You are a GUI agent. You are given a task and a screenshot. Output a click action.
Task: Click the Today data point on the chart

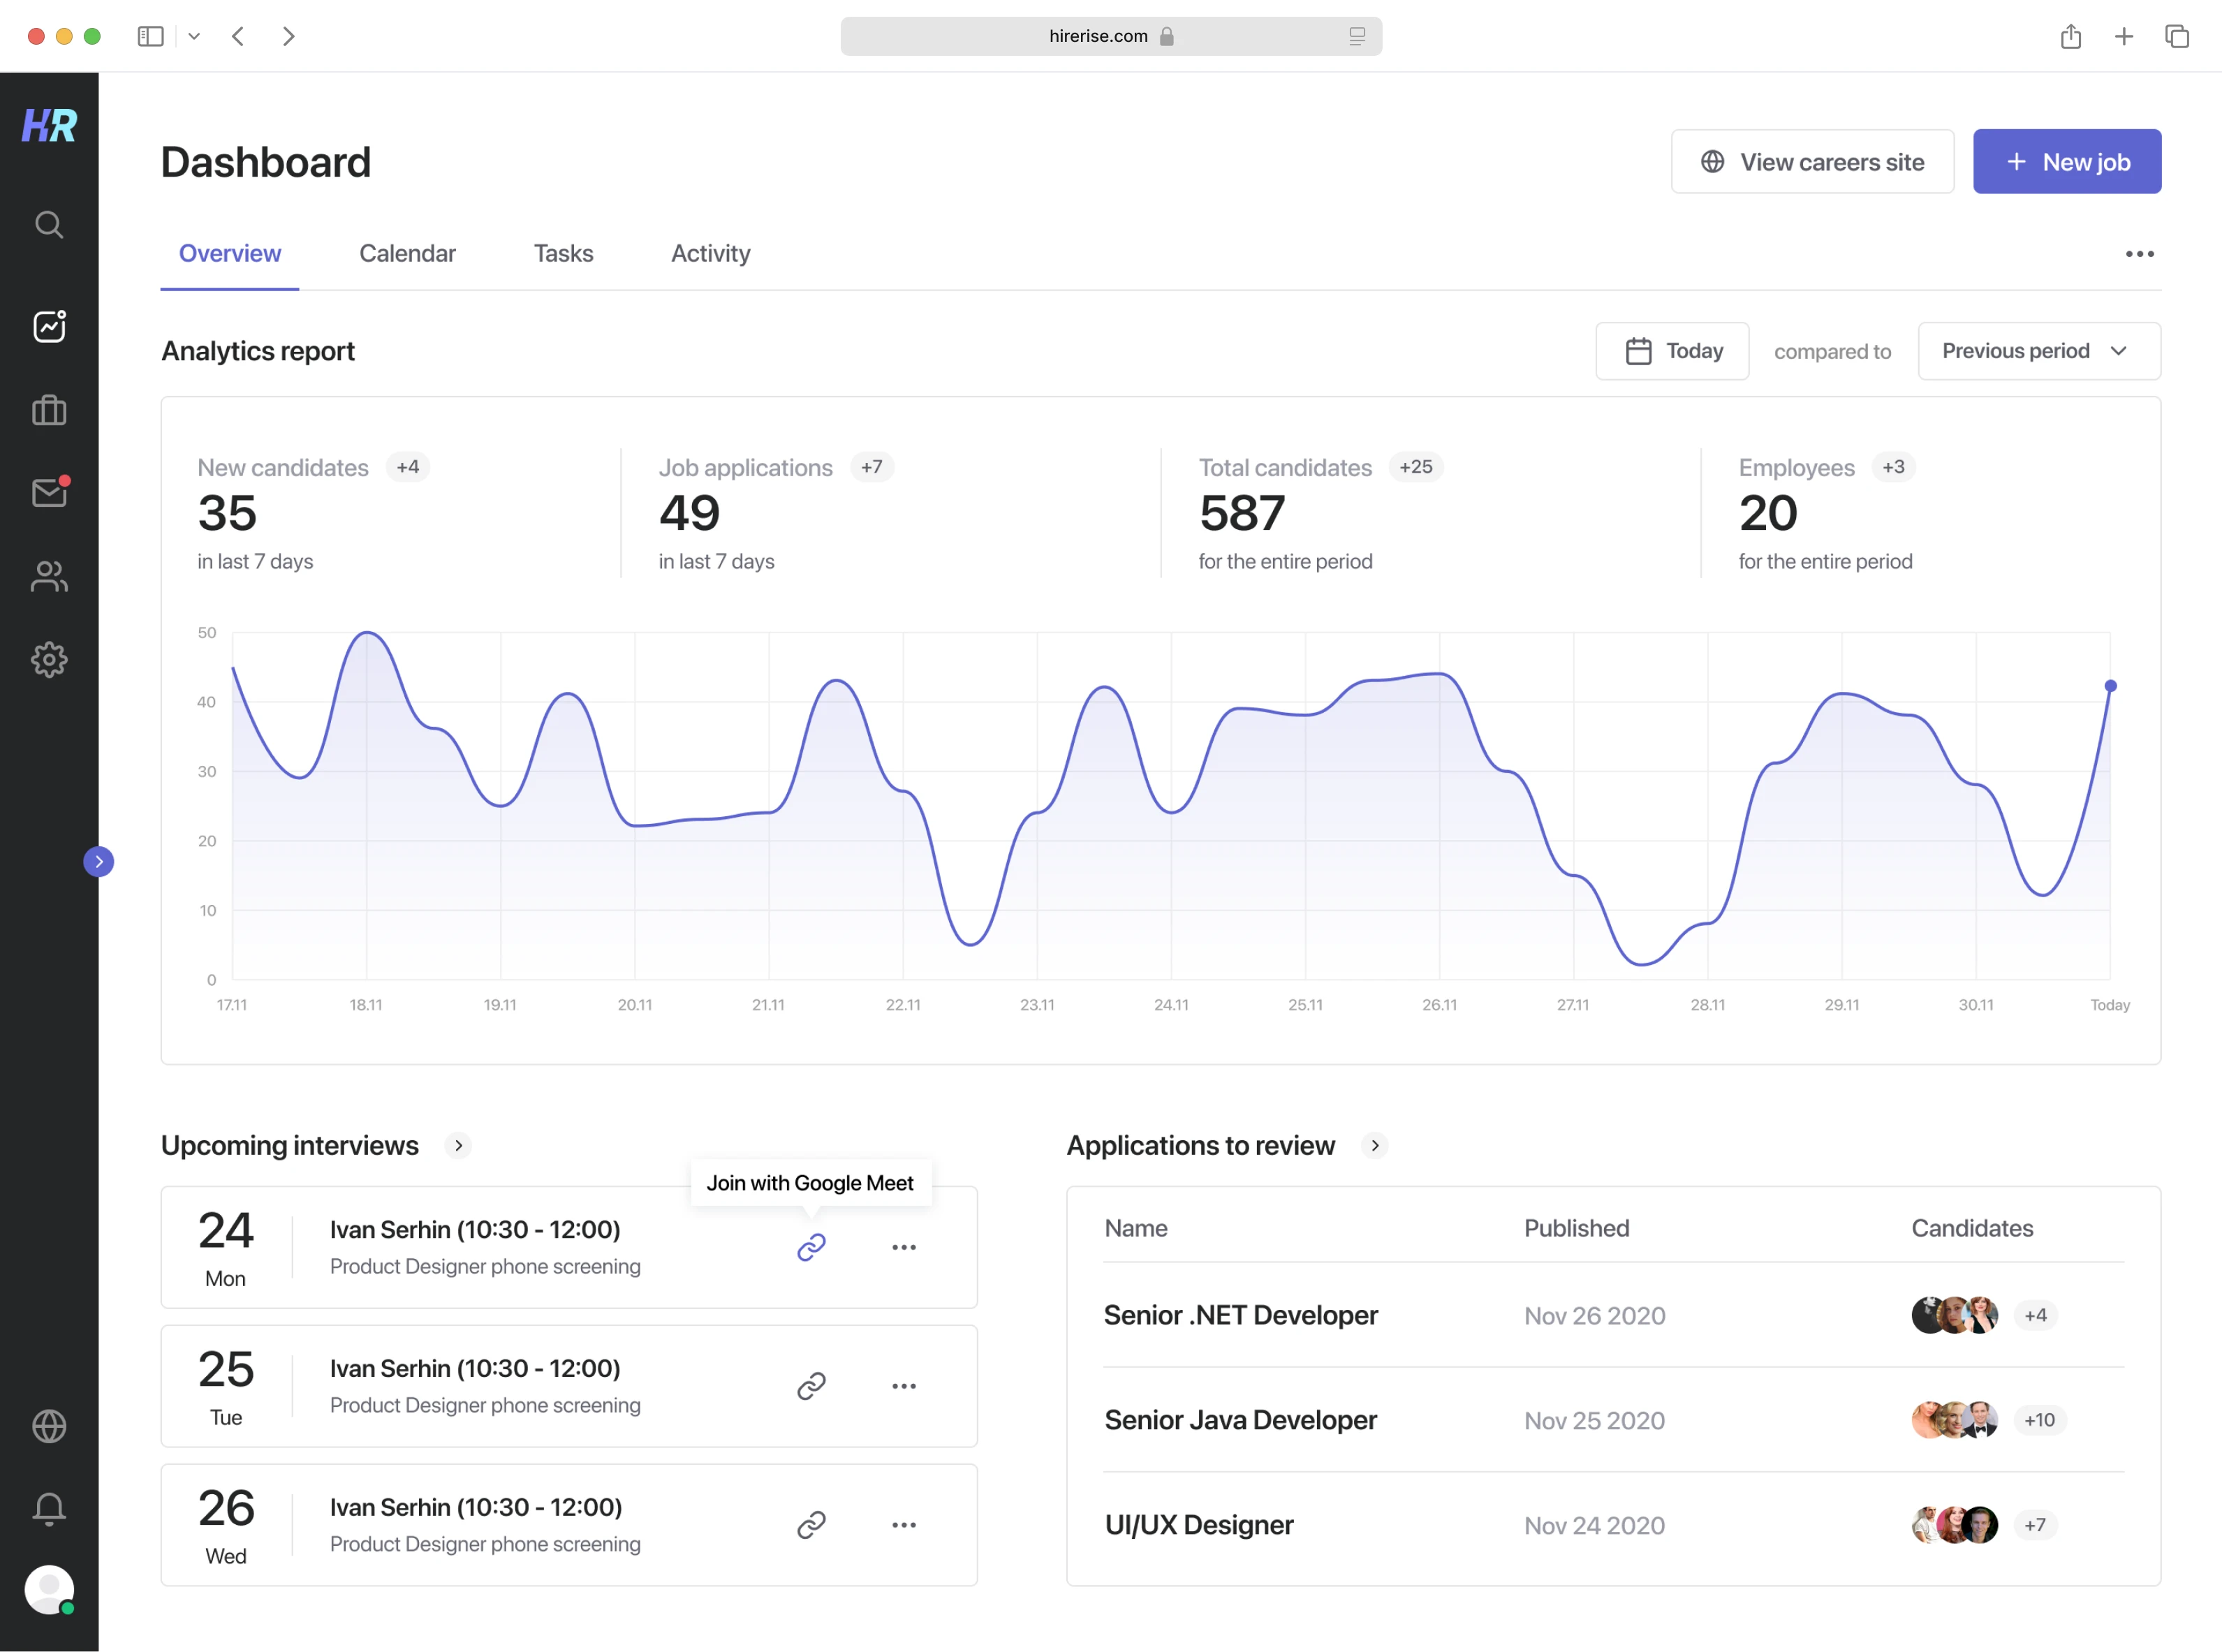click(x=2110, y=686)
